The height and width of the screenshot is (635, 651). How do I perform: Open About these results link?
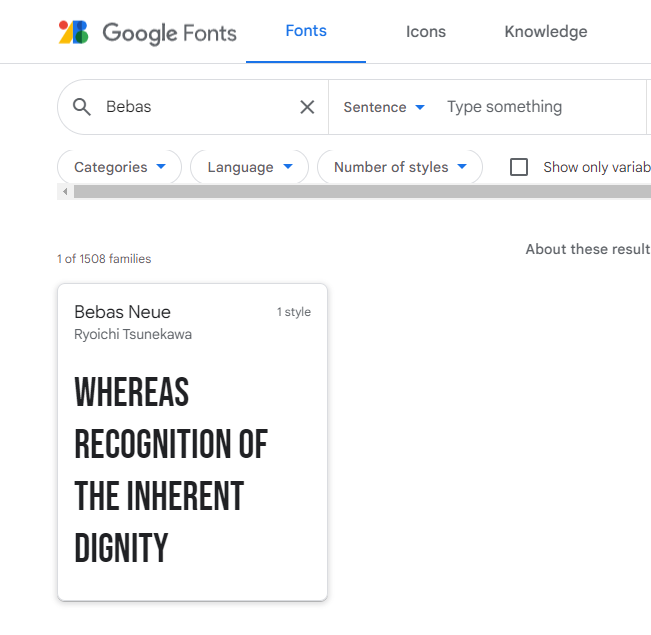(x=588, y=249)
